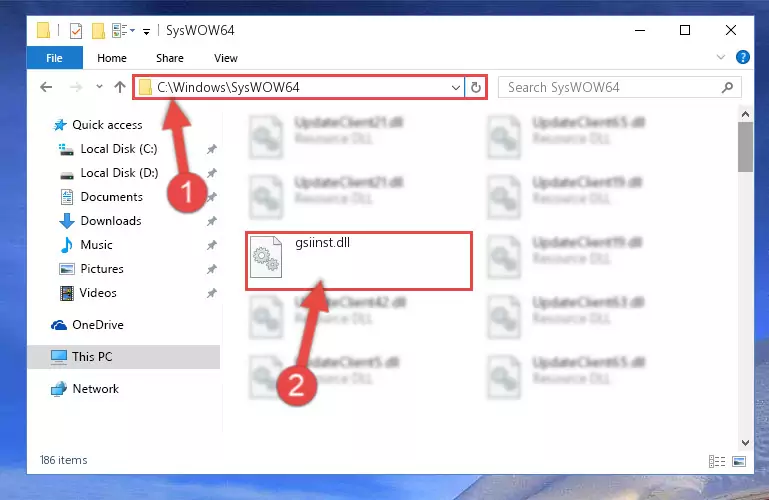Viewport: 769px width, 500px height.
Task: Click pin icon next to Videos
Action: [211, 293]
